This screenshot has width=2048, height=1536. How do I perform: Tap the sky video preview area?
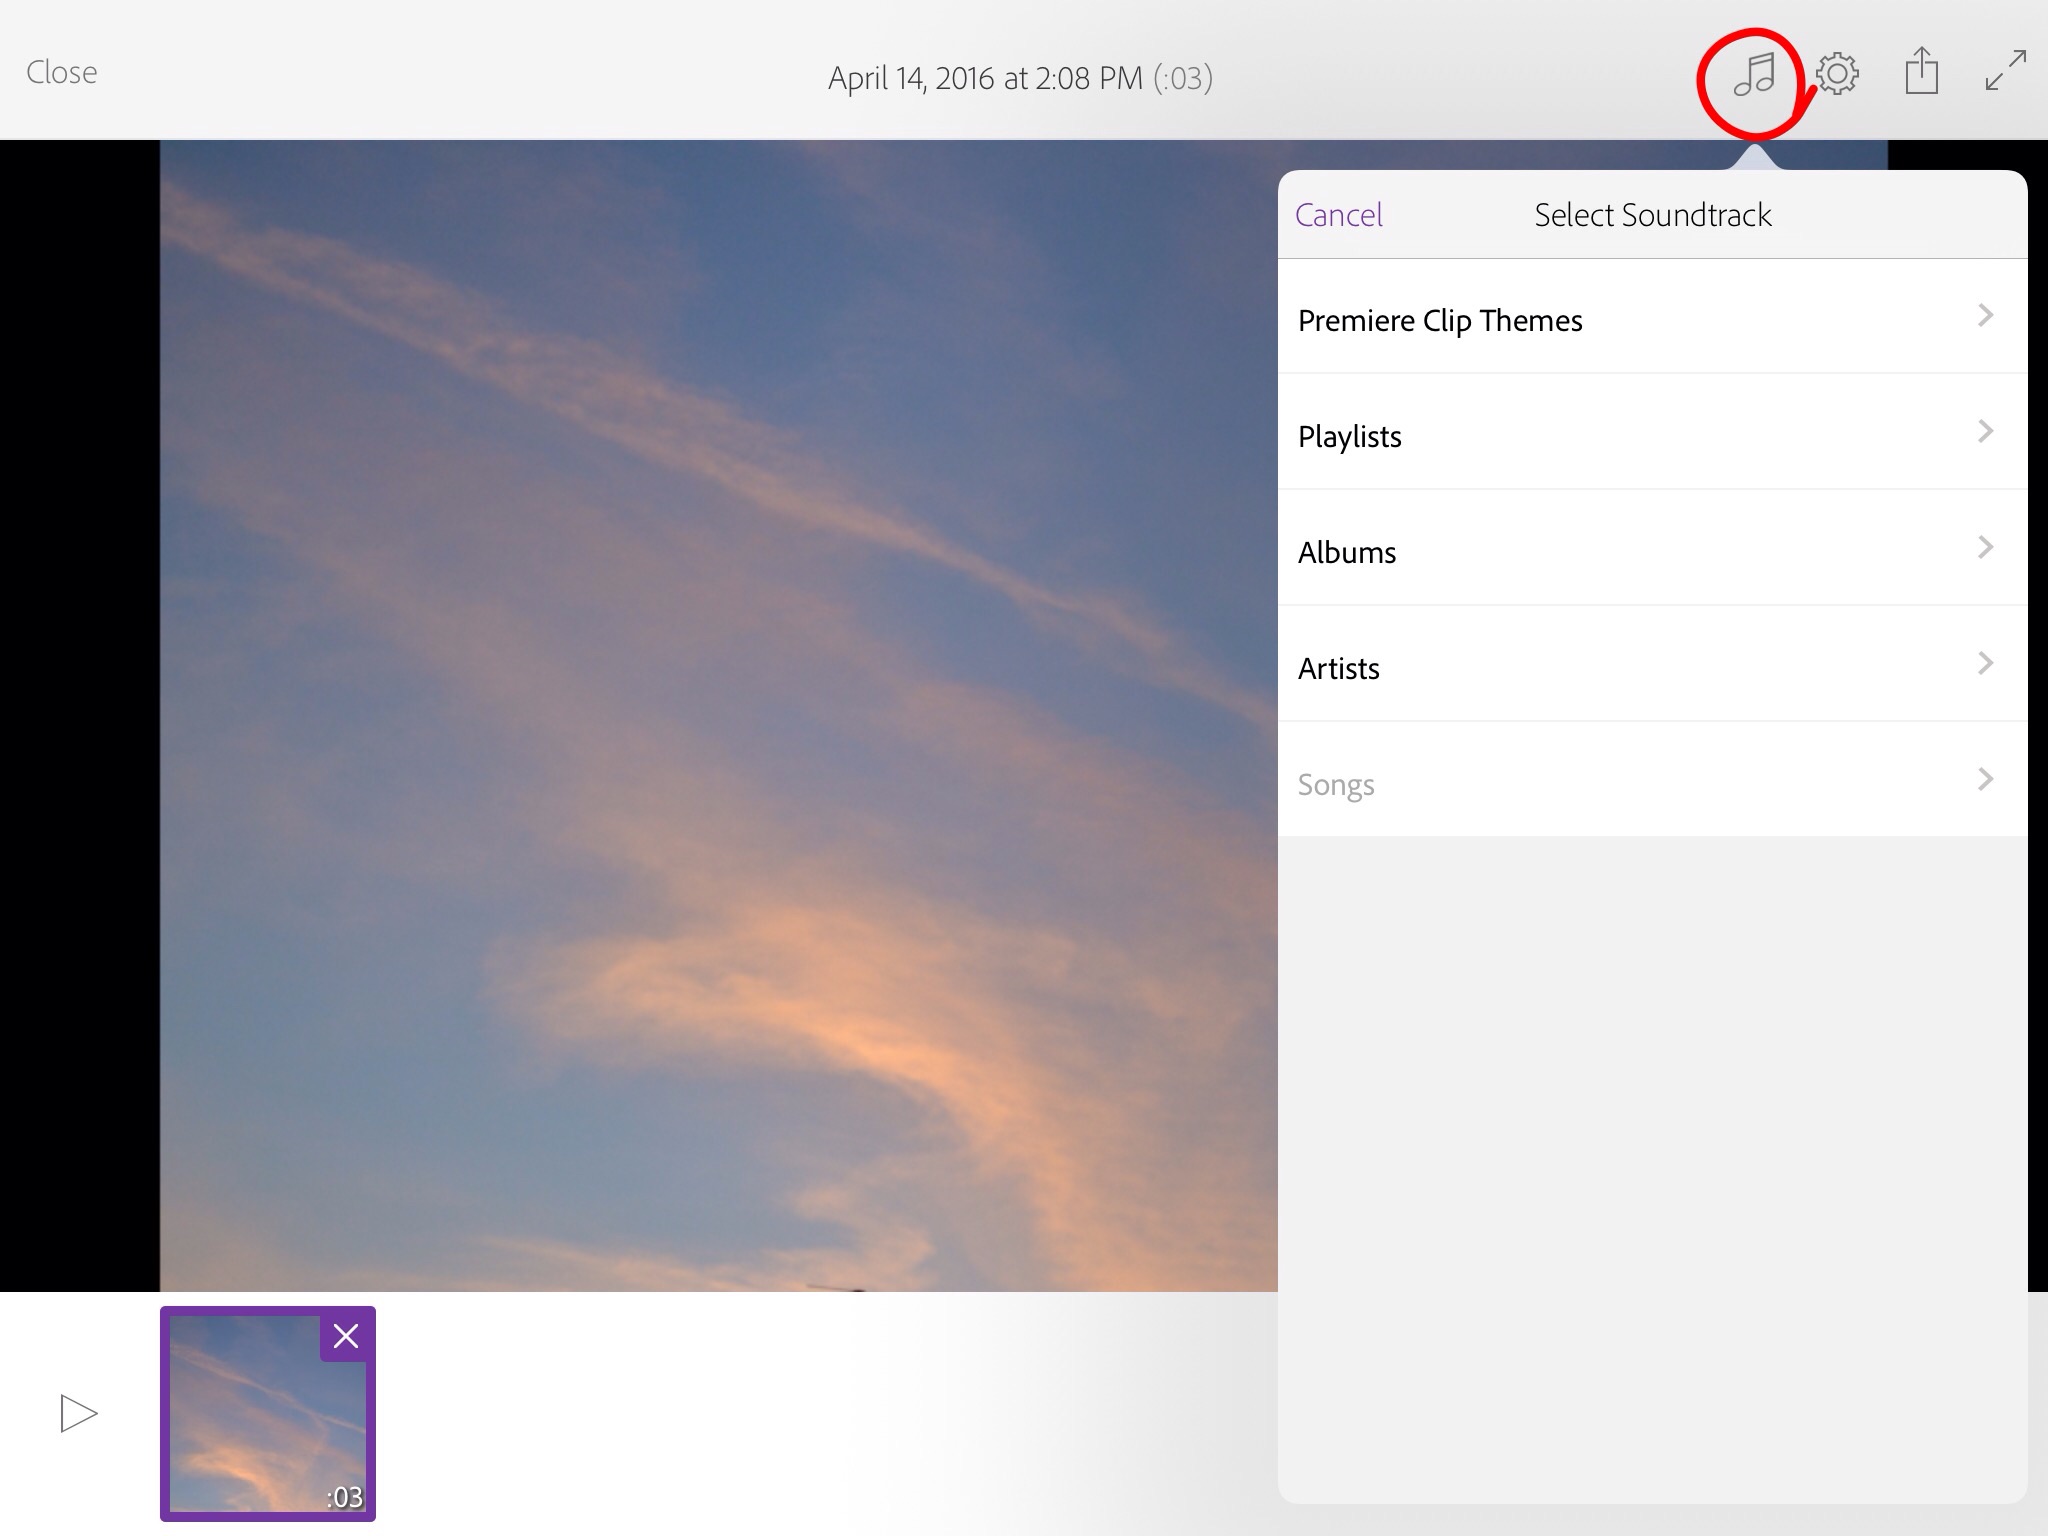pos(700,700)
